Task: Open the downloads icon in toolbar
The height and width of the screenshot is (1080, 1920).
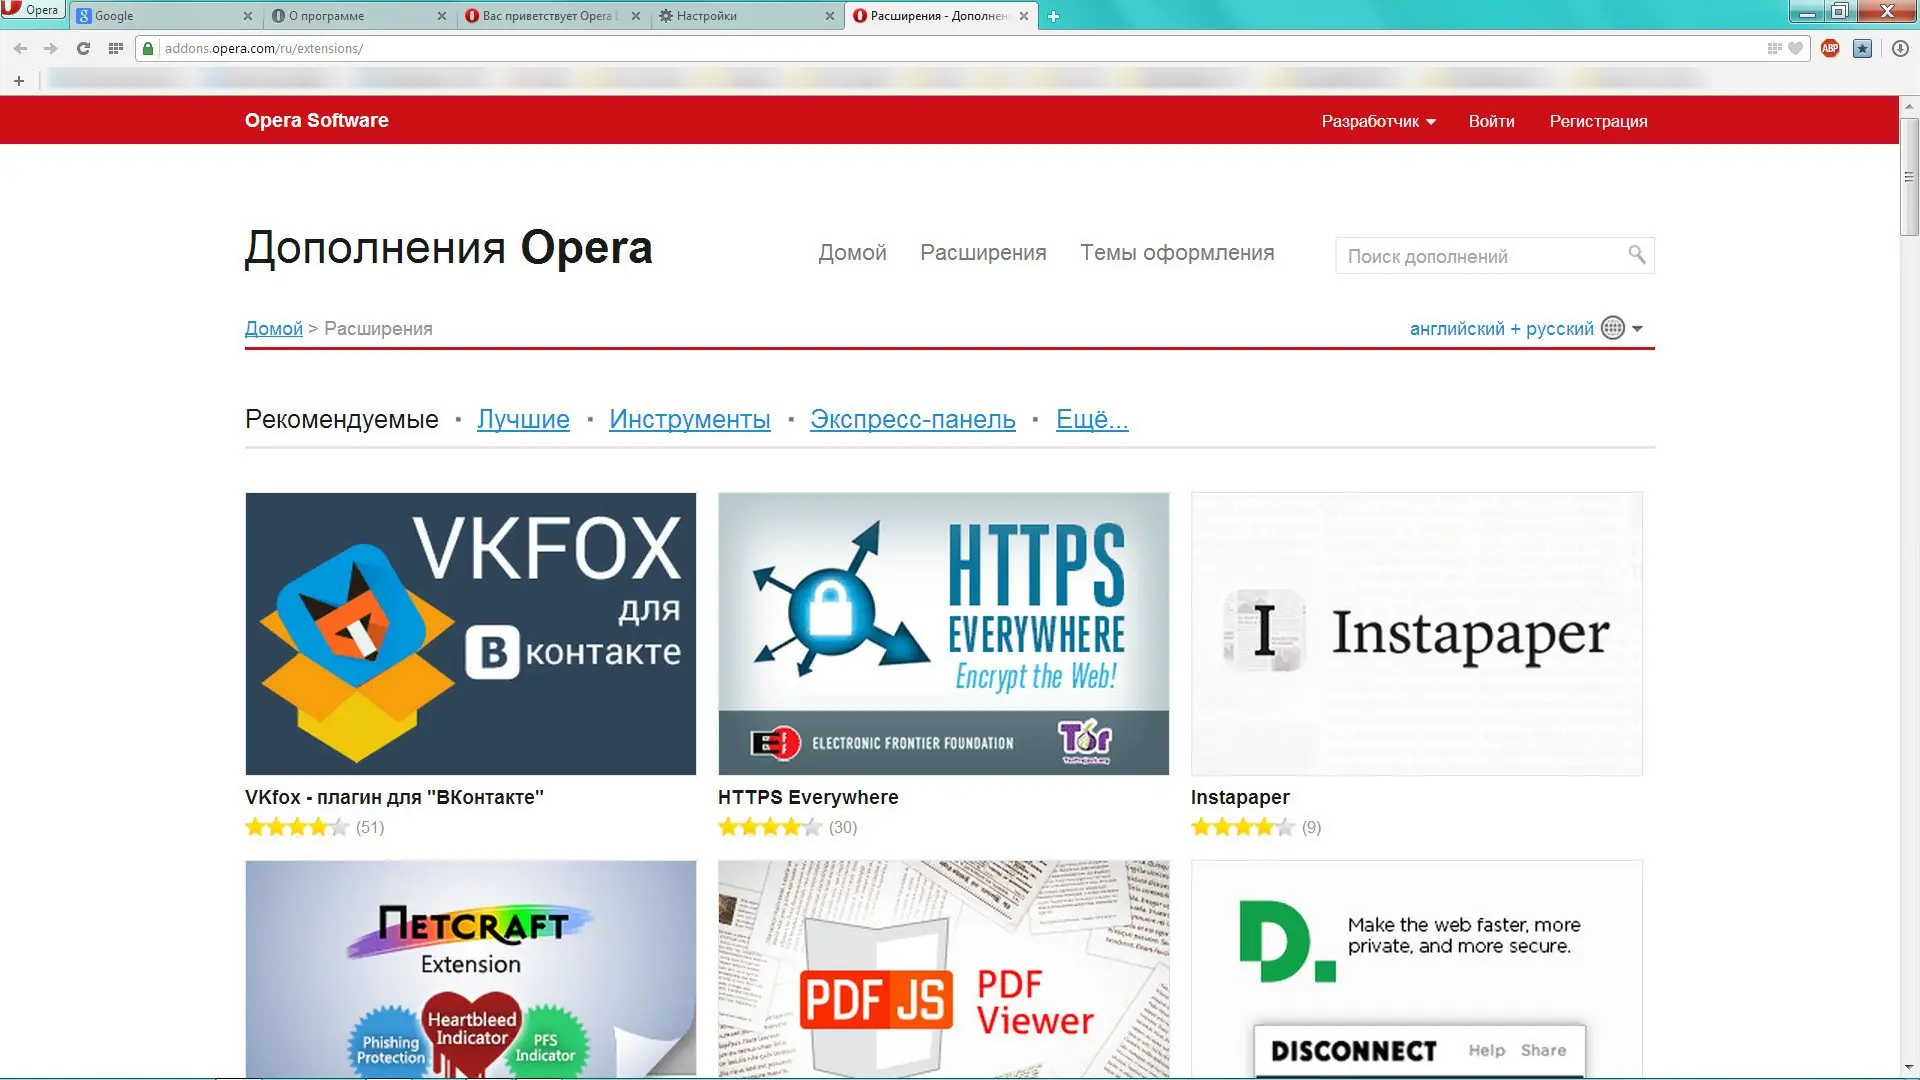Action: (x=1900, y=48)
